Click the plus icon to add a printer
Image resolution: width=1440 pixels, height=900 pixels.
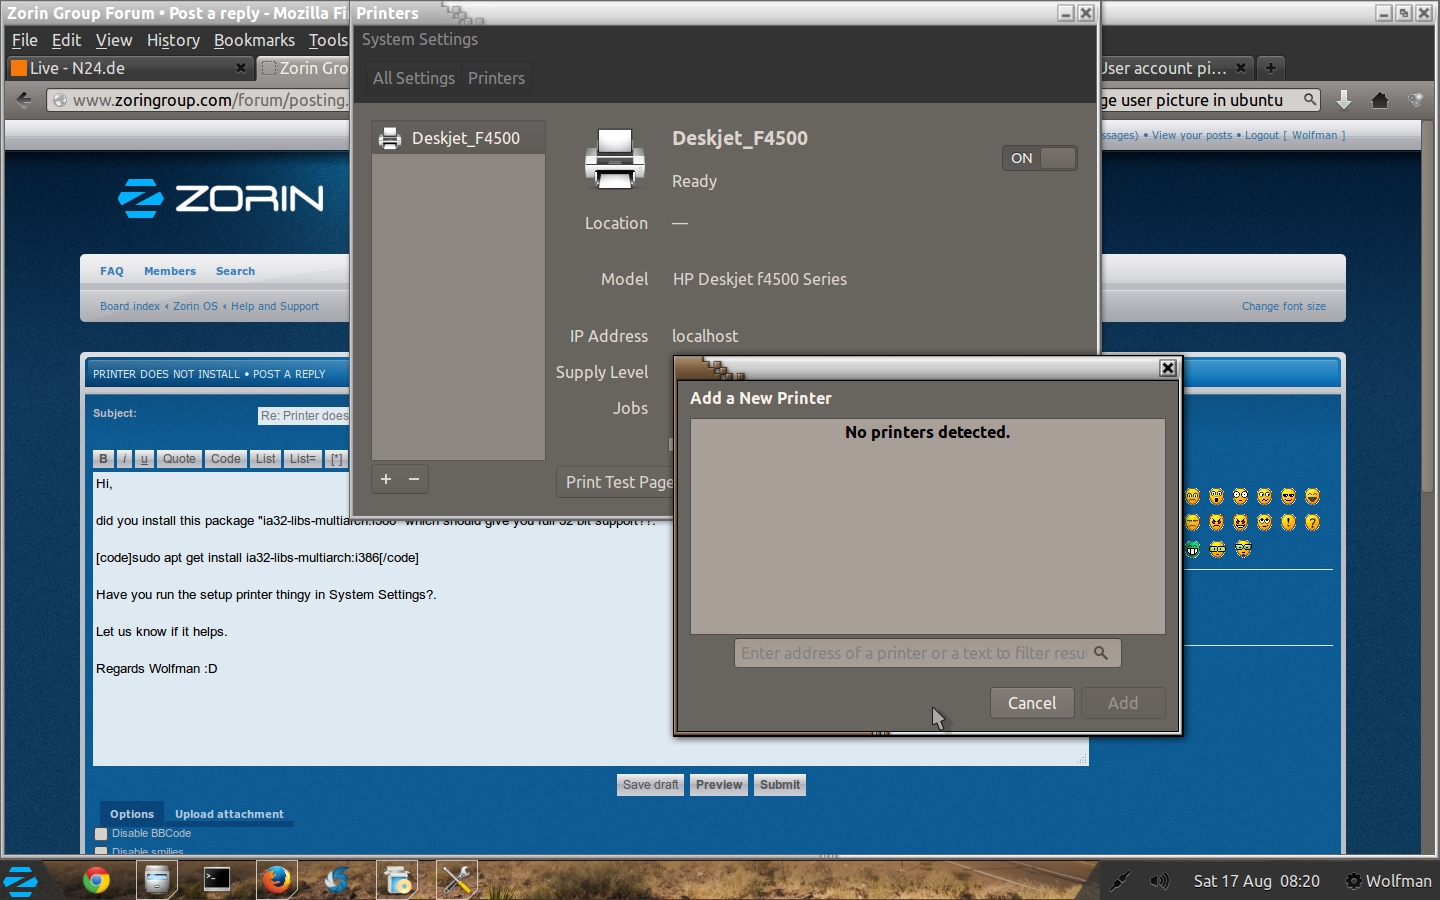click(x=386, y=479)
